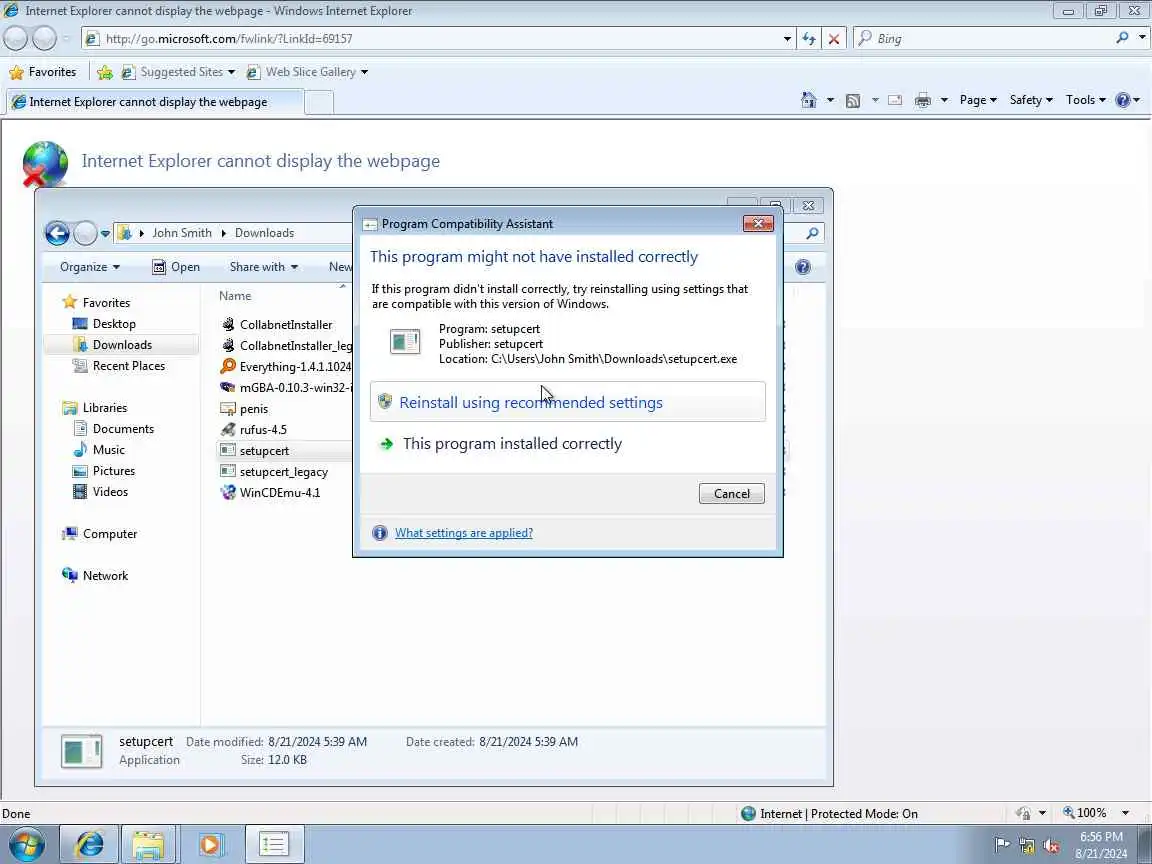Image resolution: width=1152 pixels, height=864 pixels.
Task: Select Computer in navigation pane
Action: 109,534
